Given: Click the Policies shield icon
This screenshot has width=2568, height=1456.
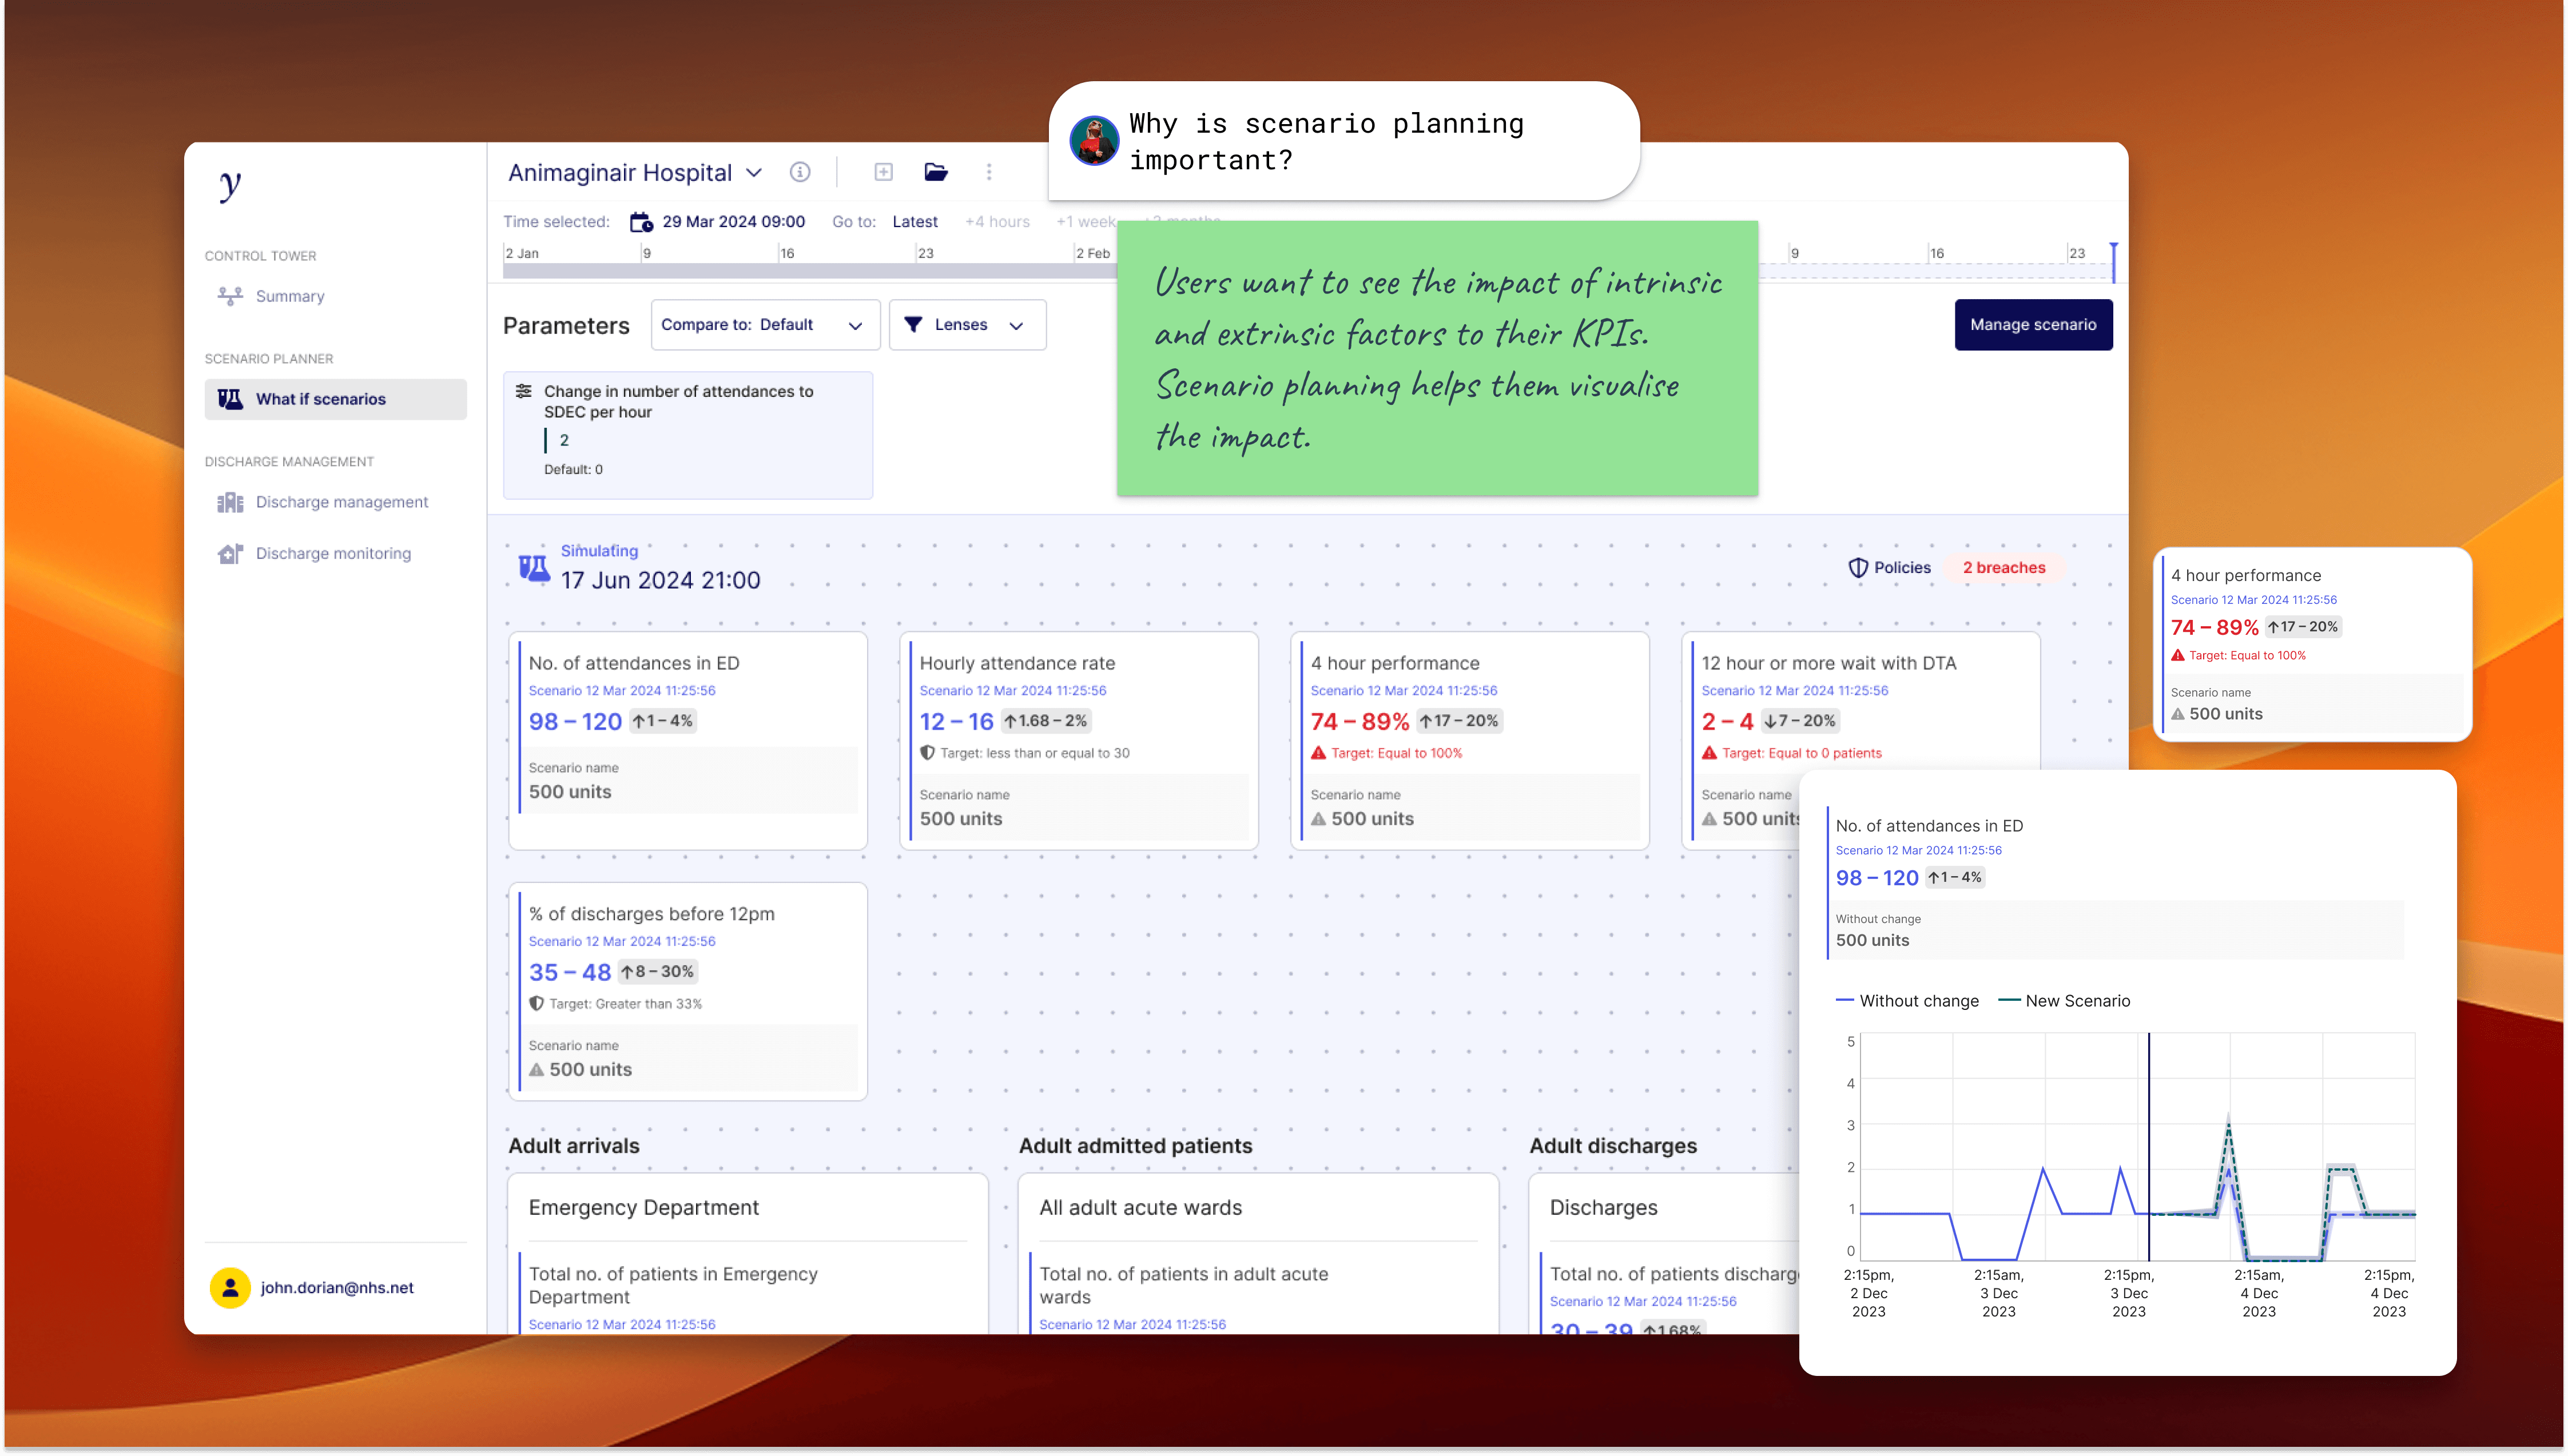Looking at the screenshot, I should coord(1858,568).
